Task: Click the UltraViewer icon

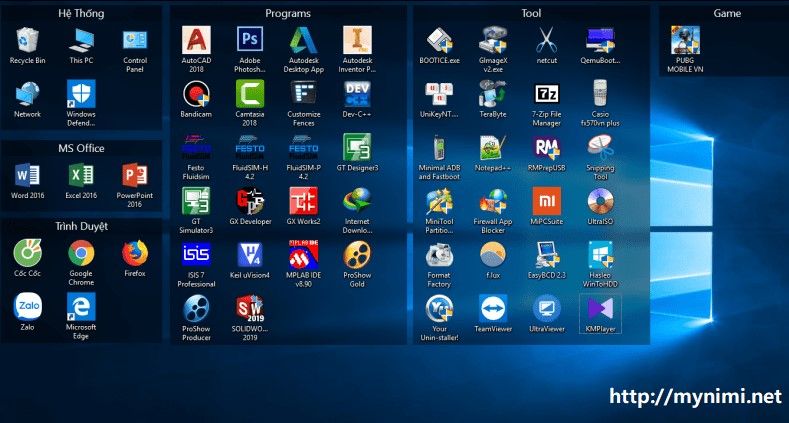Action: [546, 309]
